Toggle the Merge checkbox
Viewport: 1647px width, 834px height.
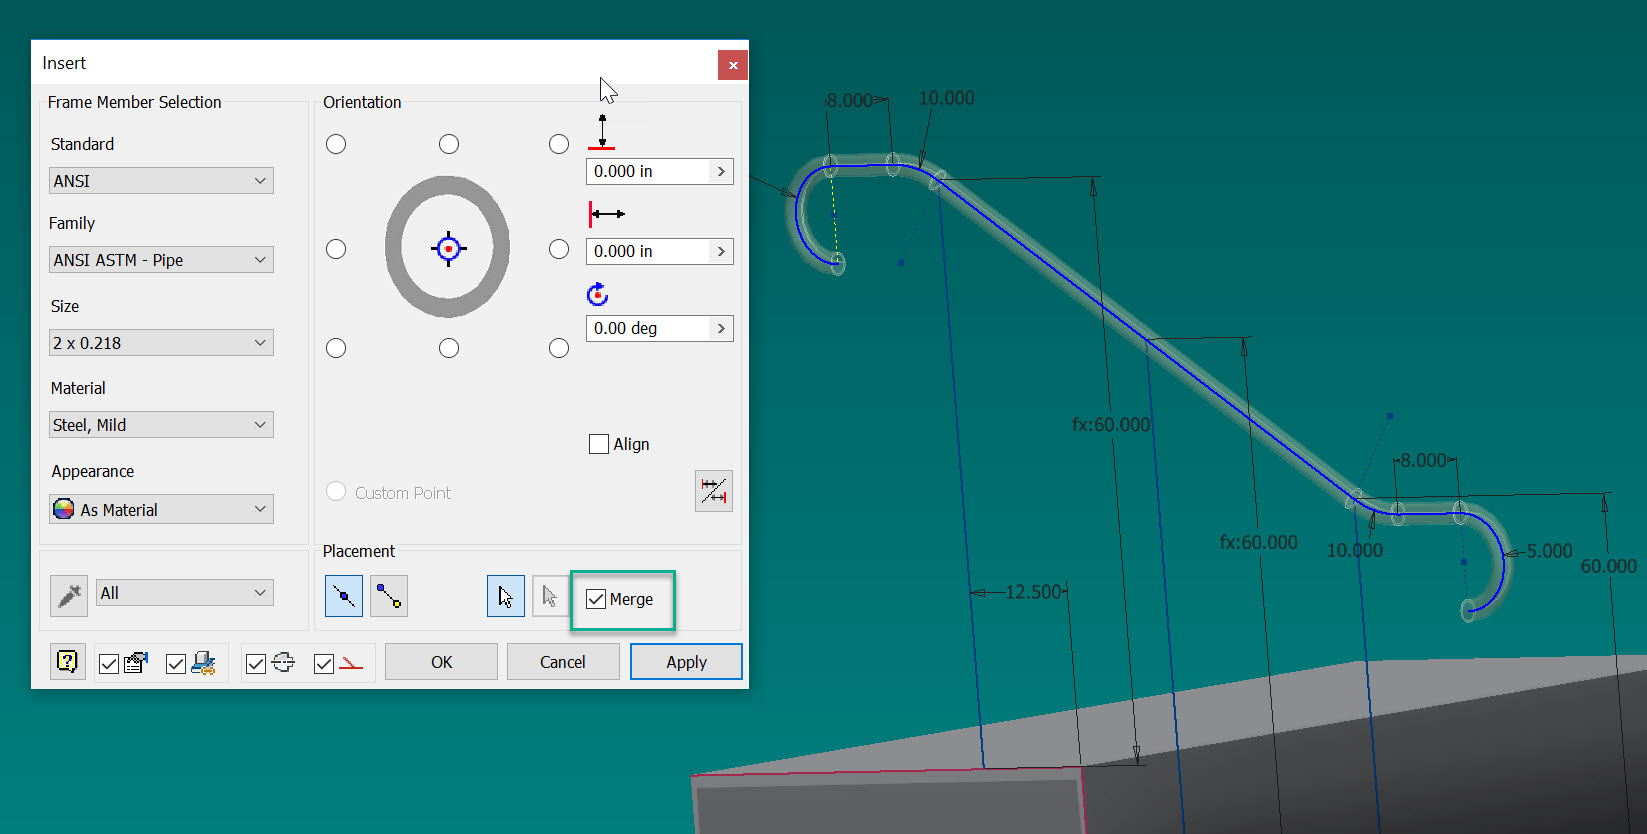pos(596,599)
